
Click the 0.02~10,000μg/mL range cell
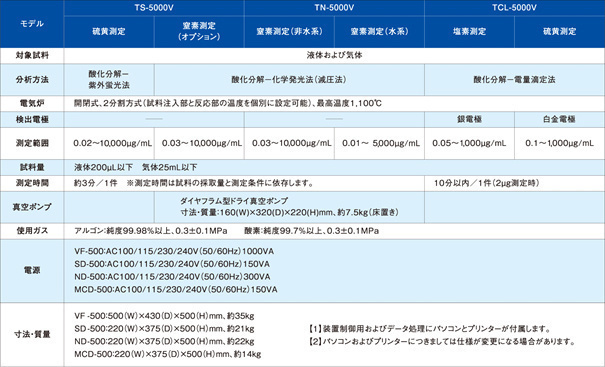(x=109, y=144)
